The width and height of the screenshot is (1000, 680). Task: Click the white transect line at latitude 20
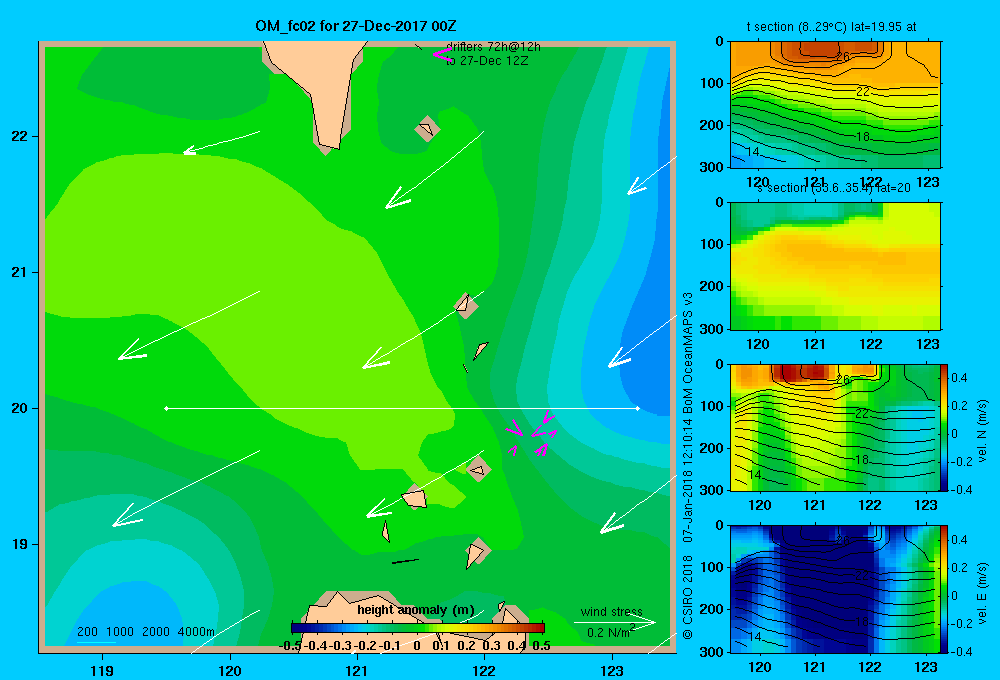[x=402, y=408]
